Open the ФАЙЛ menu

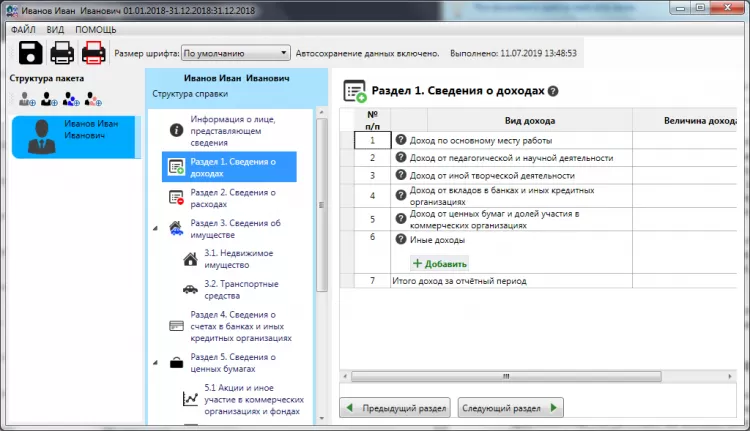(x=23, y=30)
